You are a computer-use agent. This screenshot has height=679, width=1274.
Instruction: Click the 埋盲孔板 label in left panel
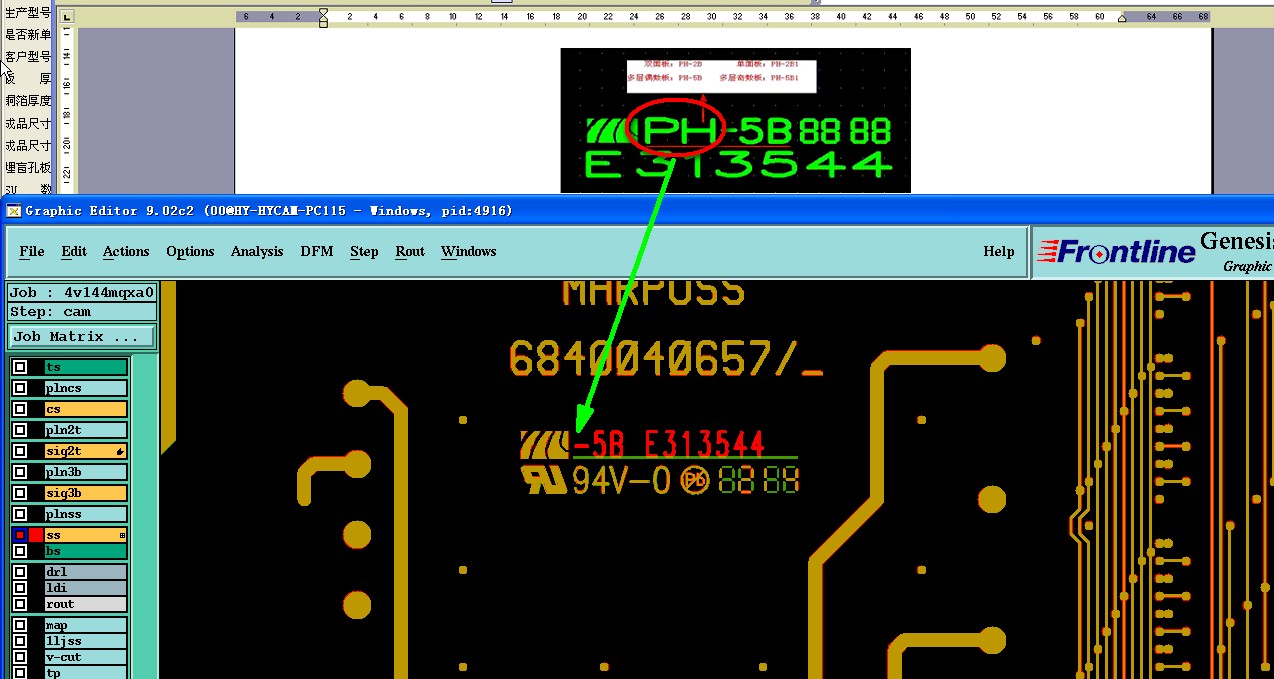coord(28,167)
